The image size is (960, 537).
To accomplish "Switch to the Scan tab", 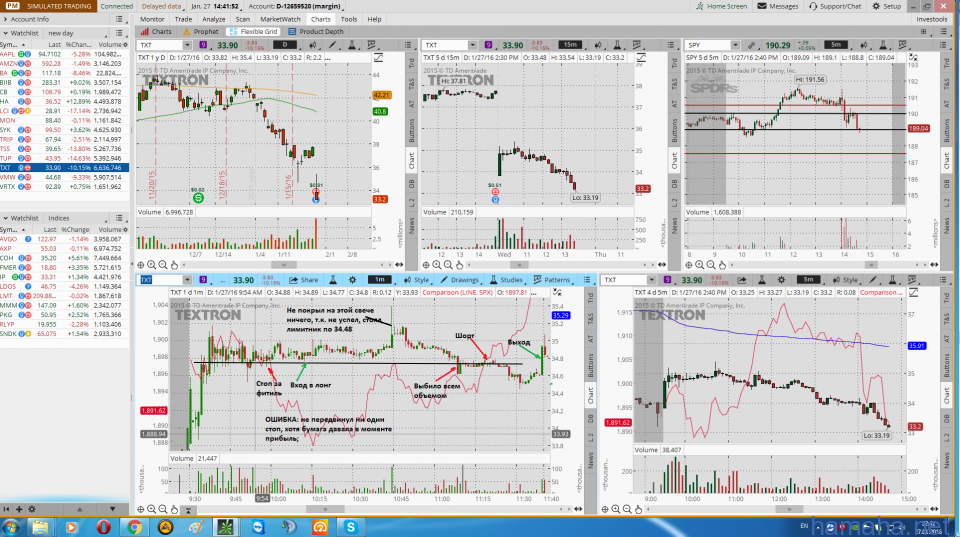I will click(x=242, y=19).
